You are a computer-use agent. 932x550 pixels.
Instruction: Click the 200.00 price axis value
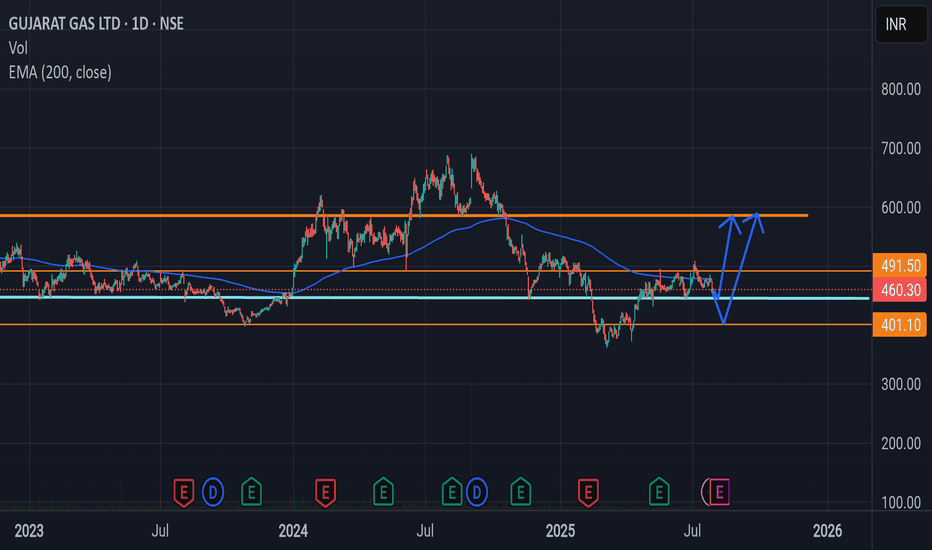point(900,444)
